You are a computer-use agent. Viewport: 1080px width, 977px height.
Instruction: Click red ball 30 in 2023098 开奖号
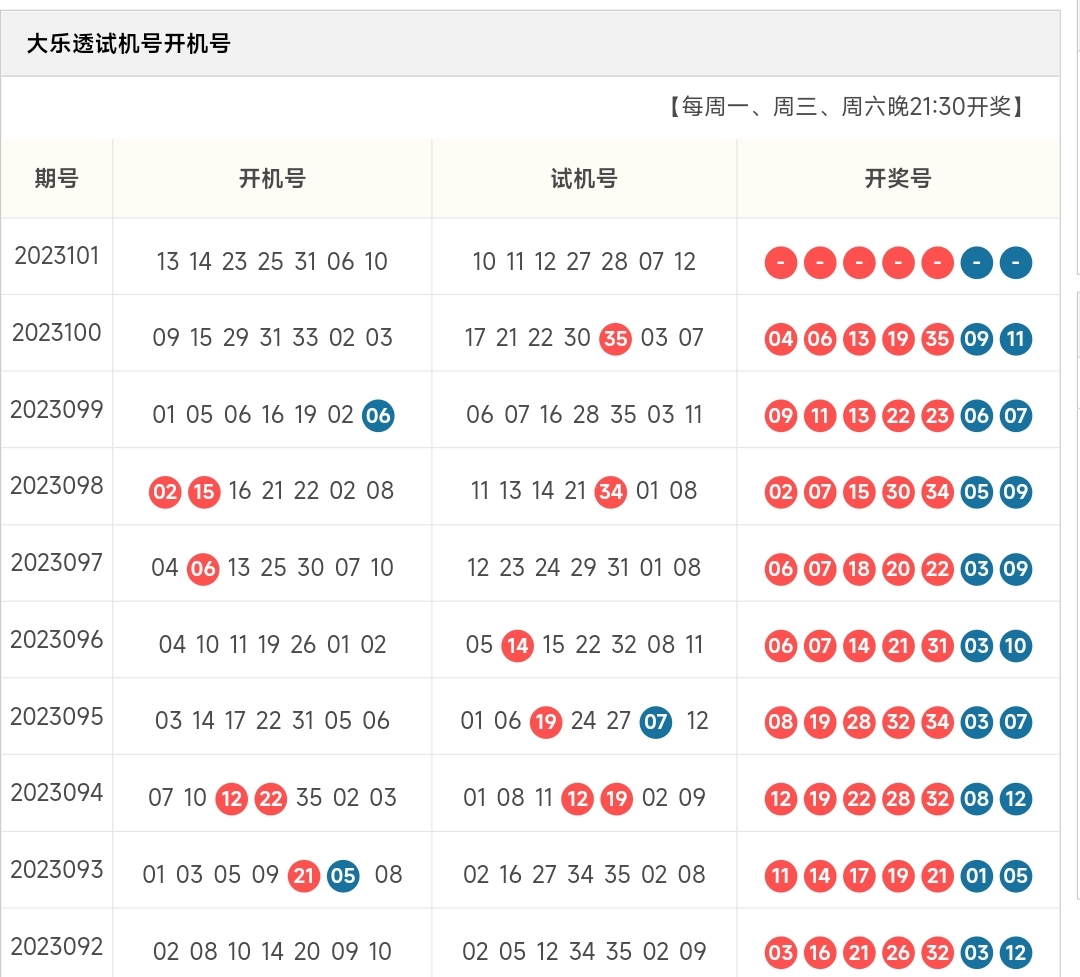pos(898,492)
